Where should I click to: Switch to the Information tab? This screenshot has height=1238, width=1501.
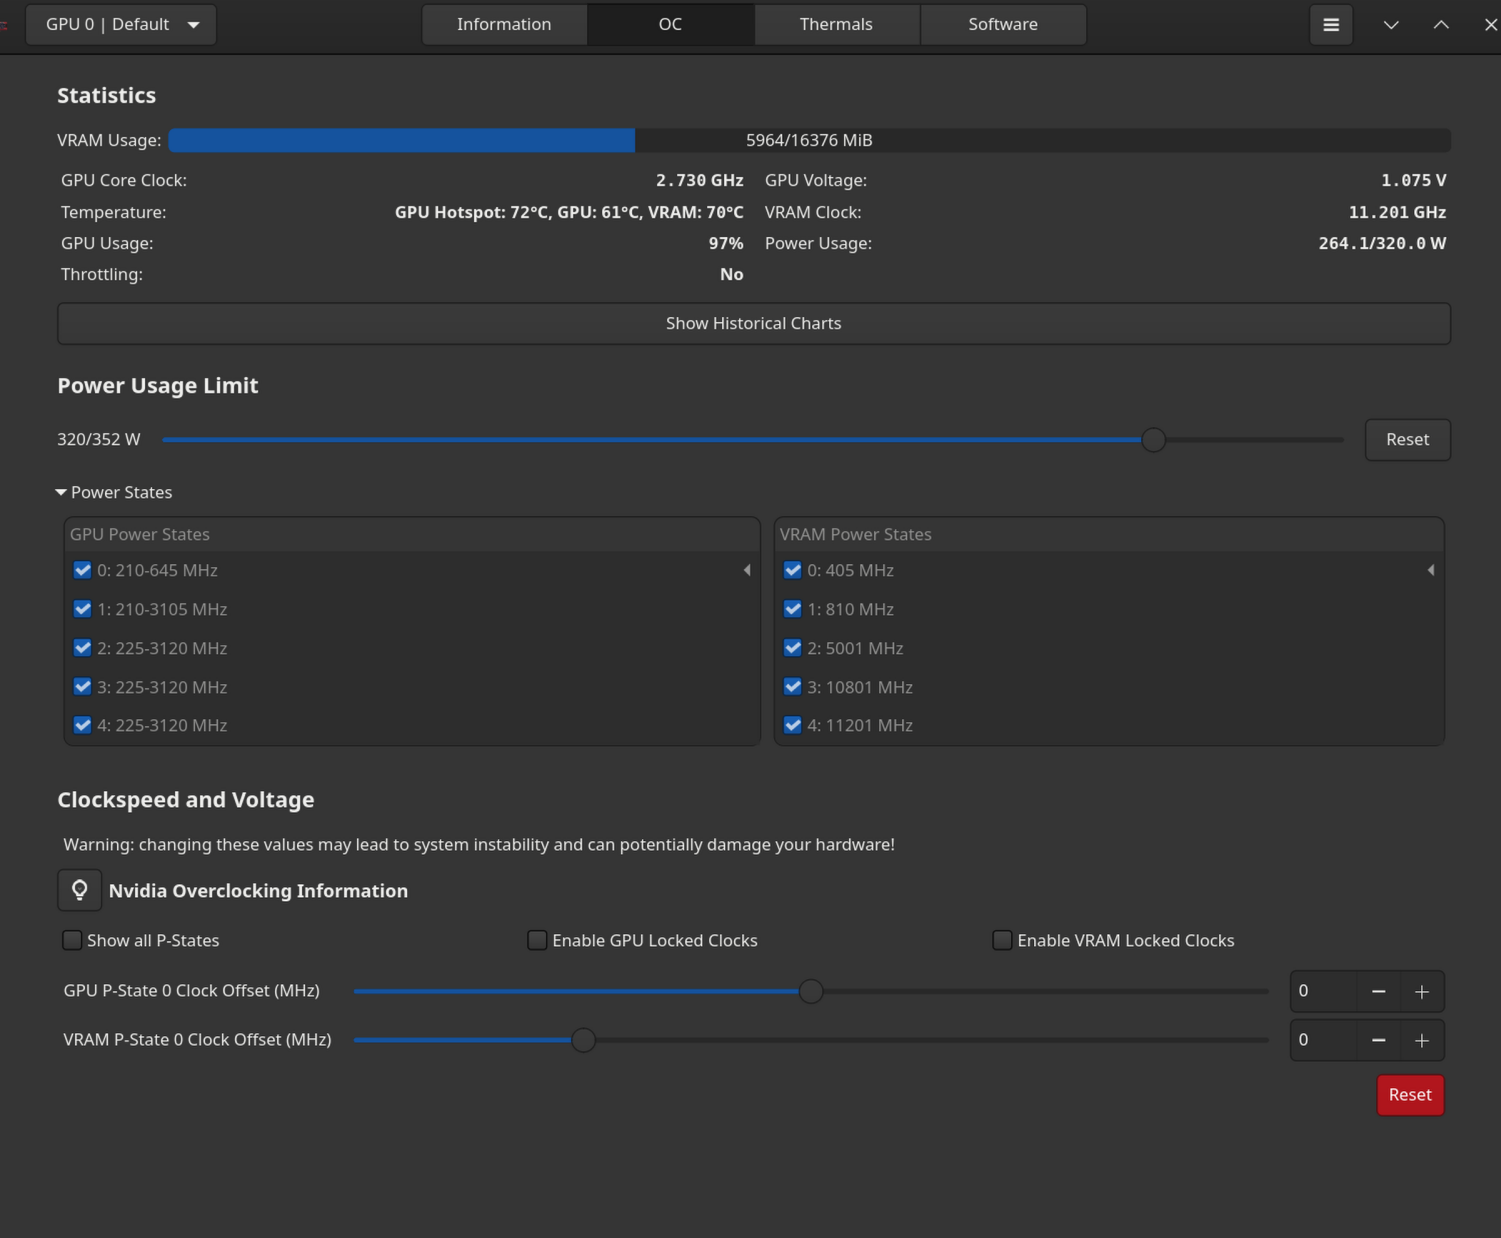coord(504,25)
